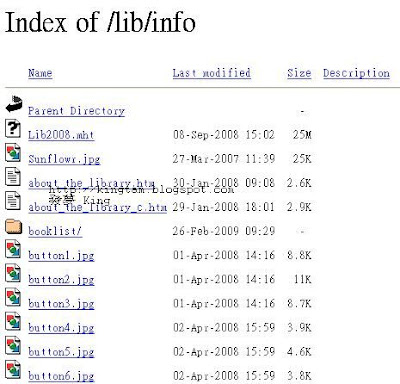Click the size value 8.7K
The width and height of the screenshot is (400, 384).
pos(299,304)
